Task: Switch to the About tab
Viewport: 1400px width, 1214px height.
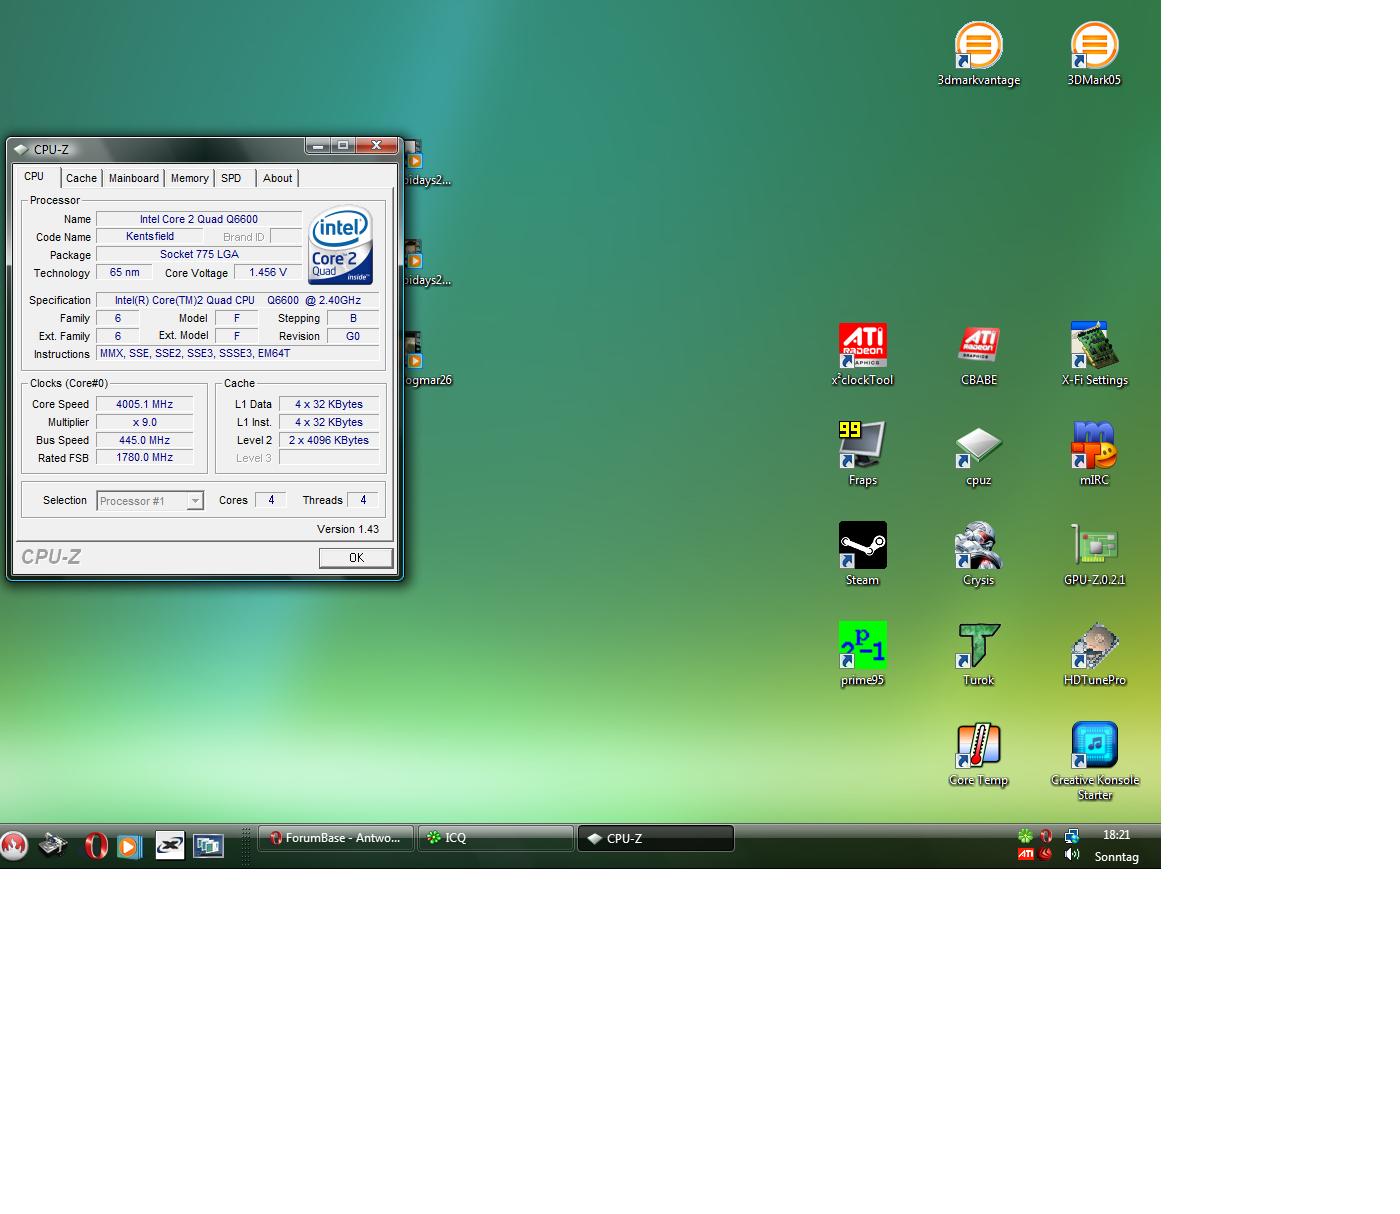Action: (277, 178)
